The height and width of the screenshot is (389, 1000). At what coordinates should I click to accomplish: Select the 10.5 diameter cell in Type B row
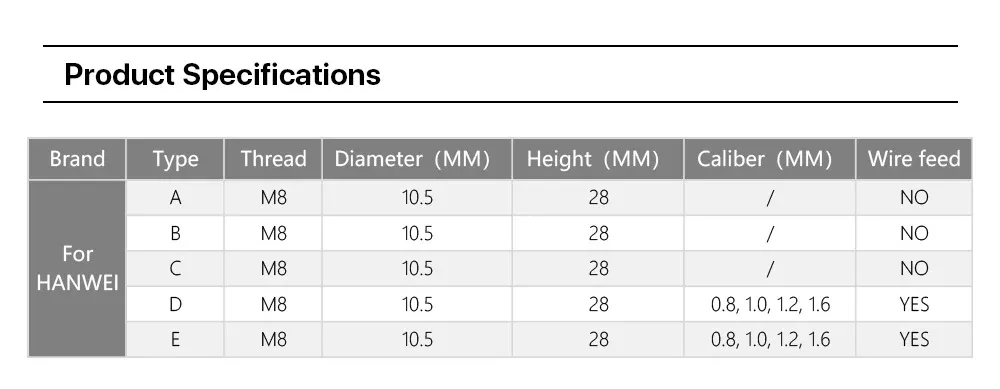417,233
